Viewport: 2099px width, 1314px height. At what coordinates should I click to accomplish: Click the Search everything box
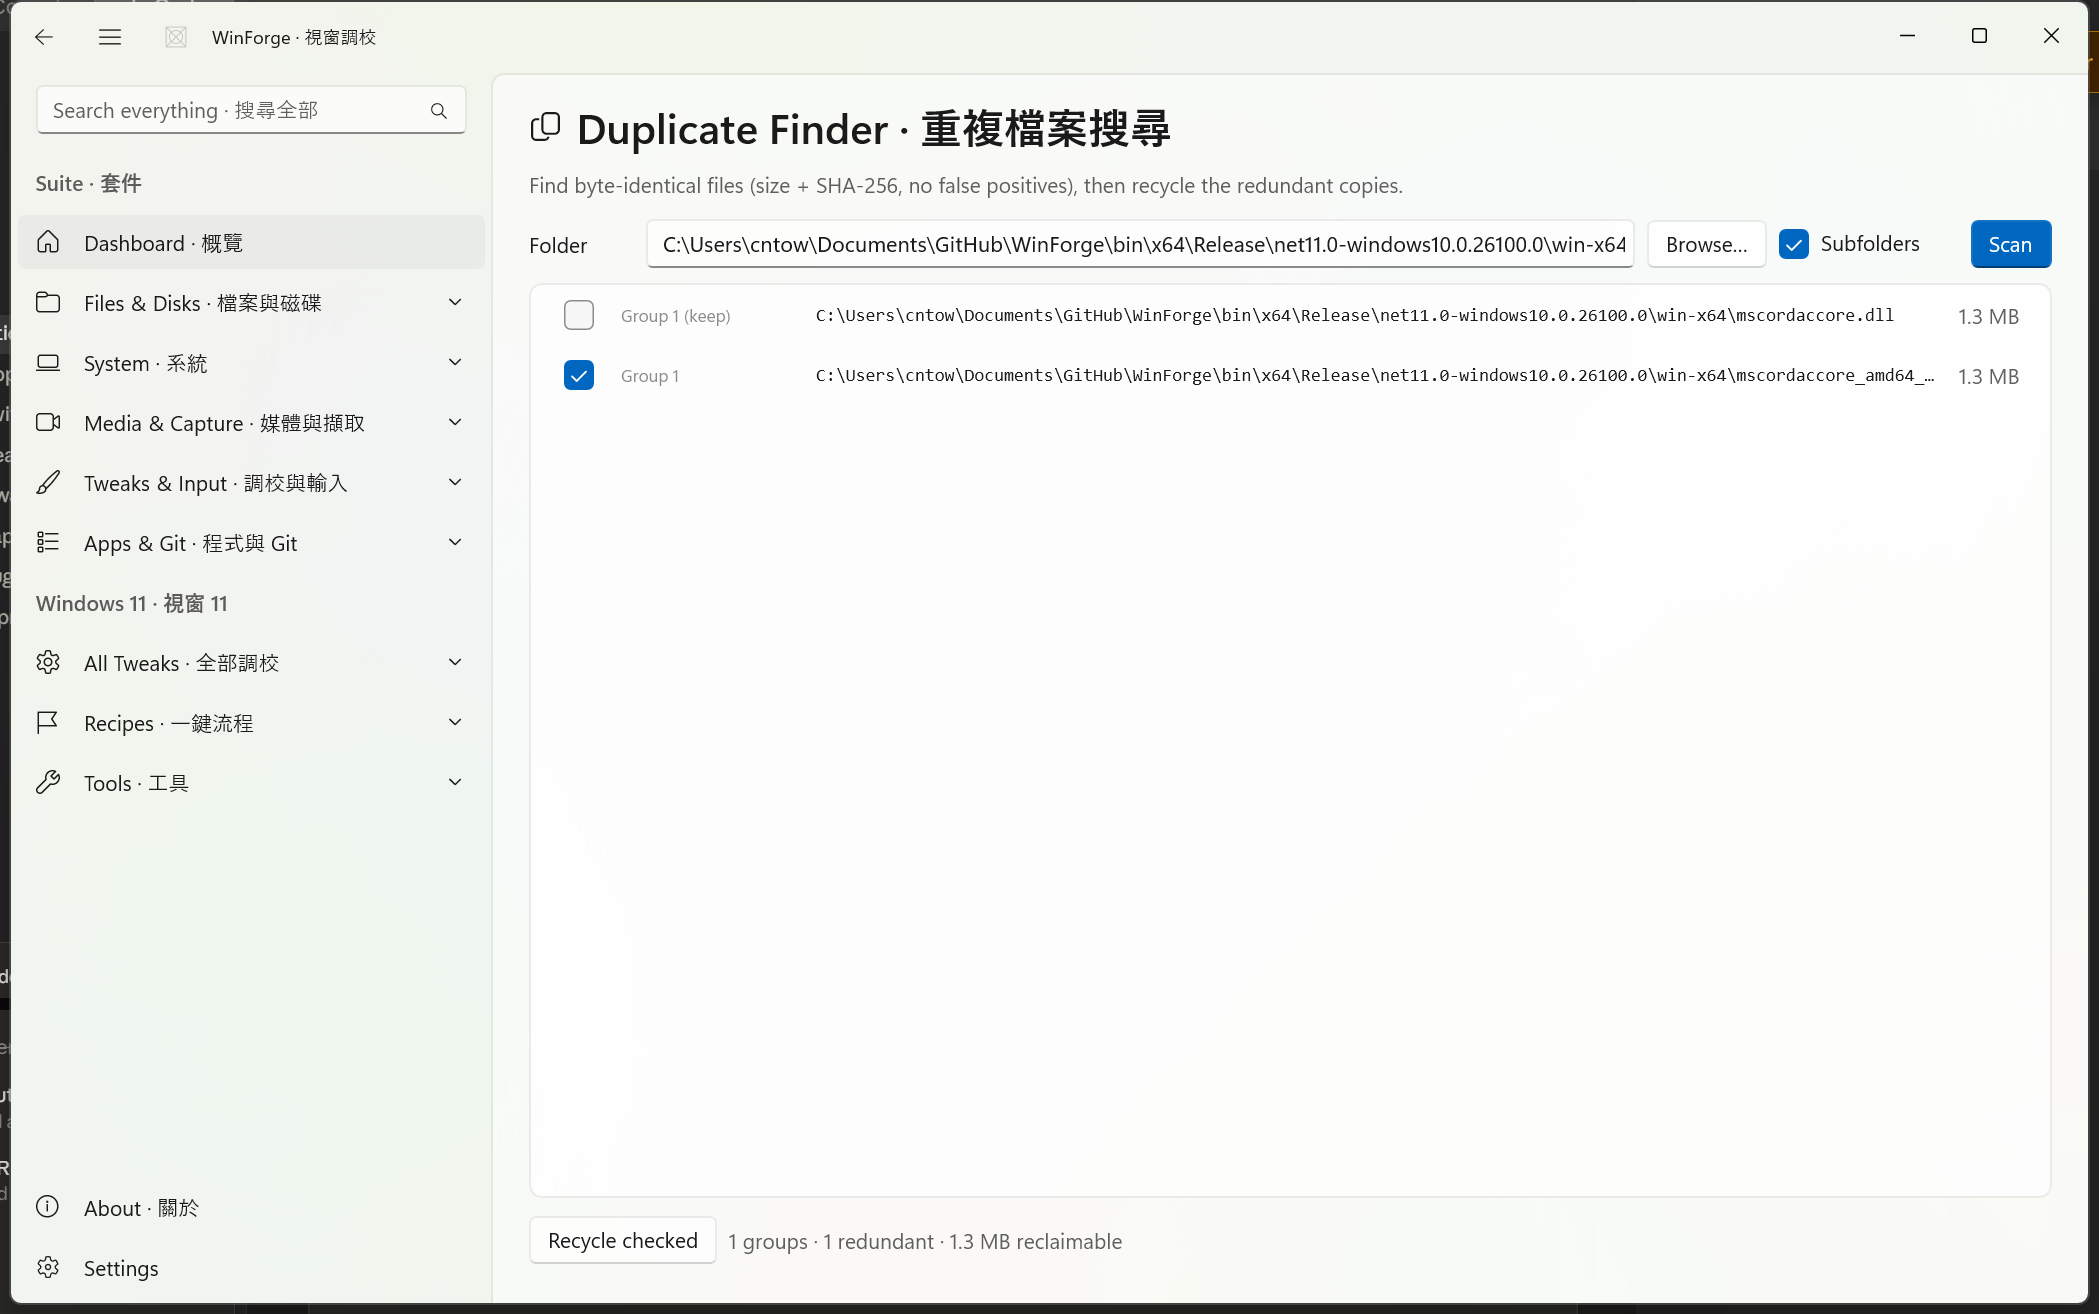(251, 110)
